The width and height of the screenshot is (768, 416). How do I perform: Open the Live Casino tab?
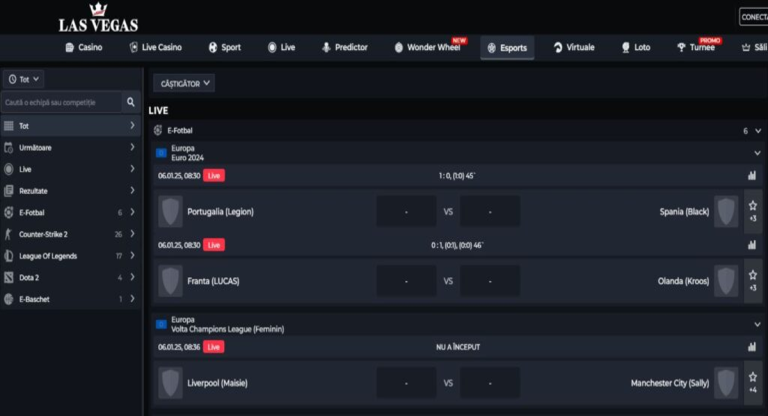pyautogui.click(x=156, y=48)
